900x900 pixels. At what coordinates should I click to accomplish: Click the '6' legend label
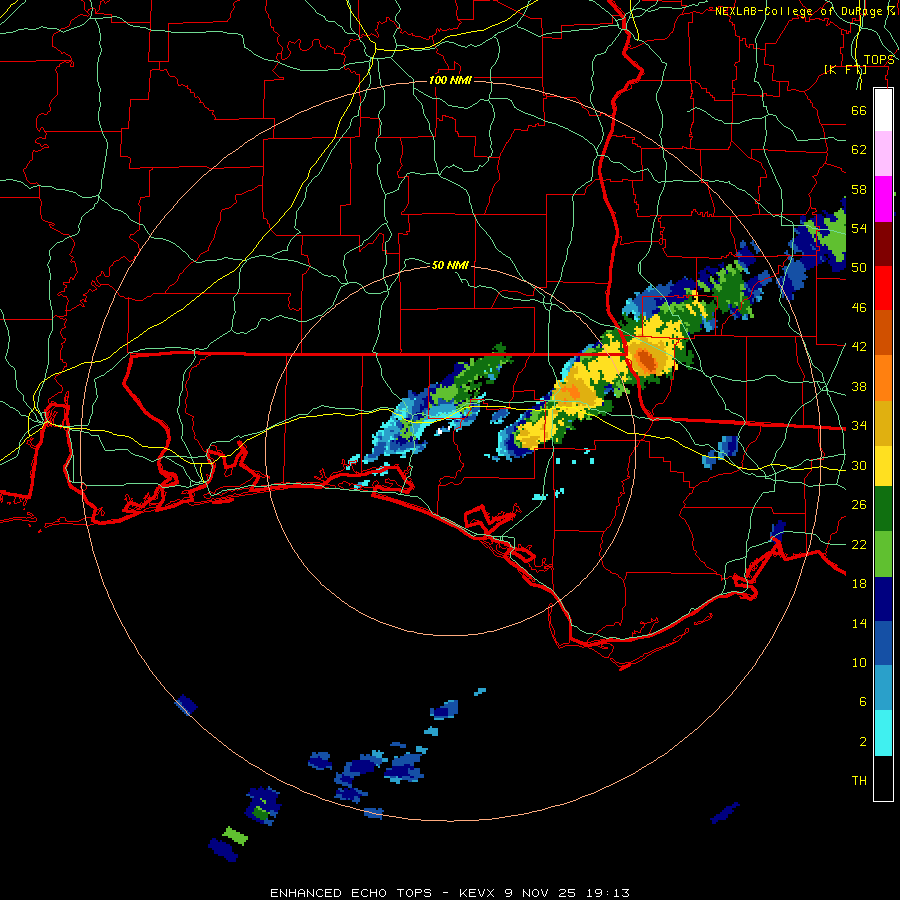[863, 702]
